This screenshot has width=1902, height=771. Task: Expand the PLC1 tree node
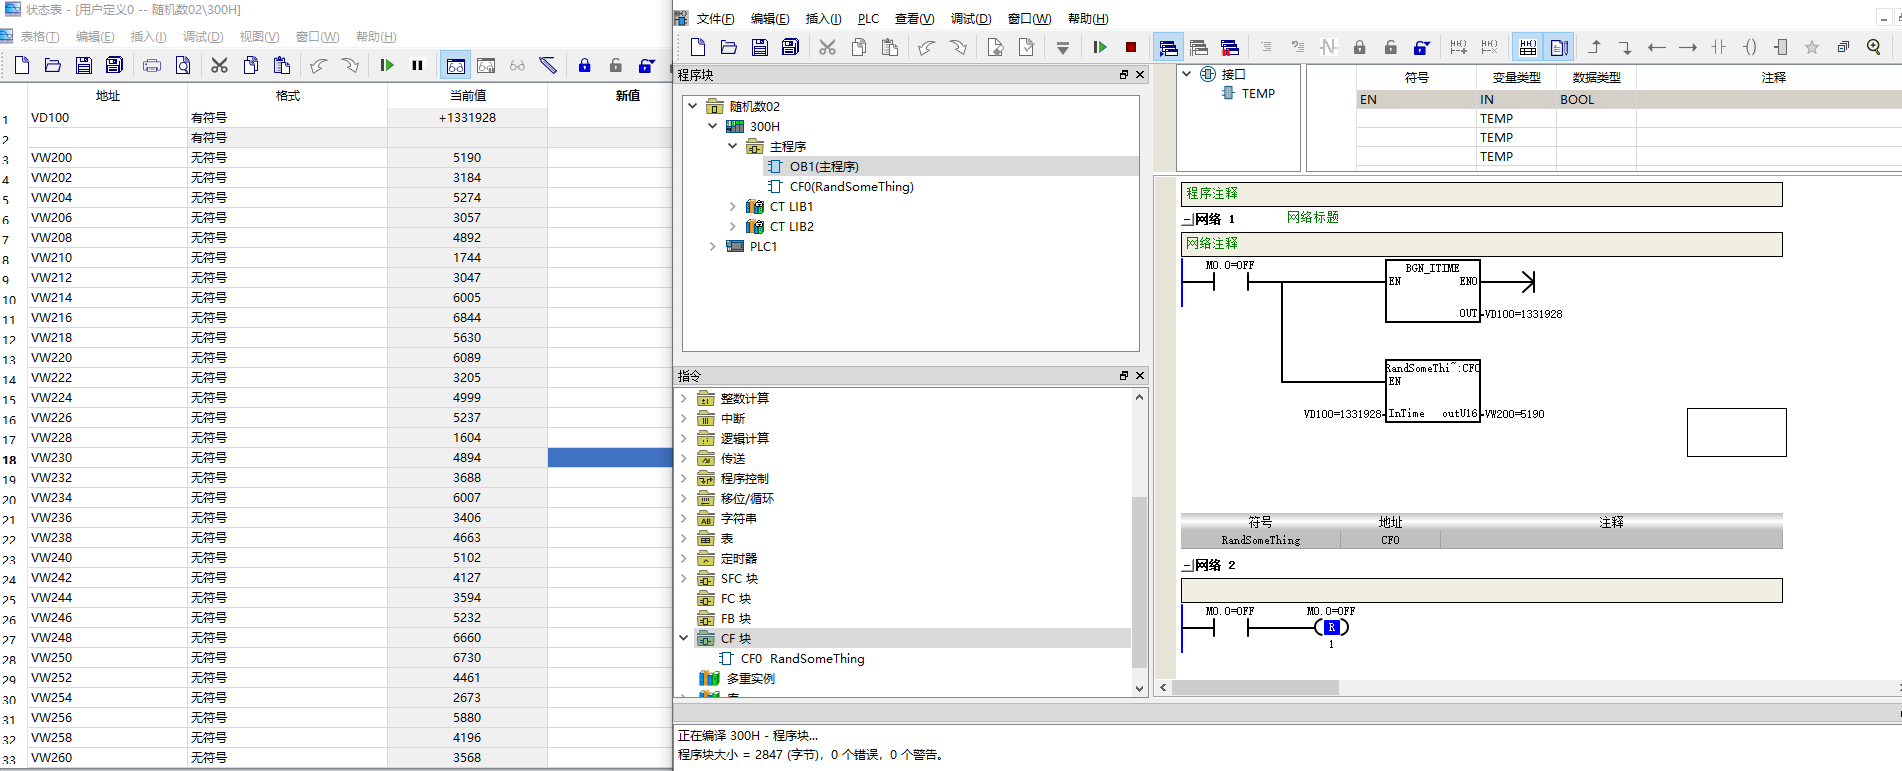point(712,247)
